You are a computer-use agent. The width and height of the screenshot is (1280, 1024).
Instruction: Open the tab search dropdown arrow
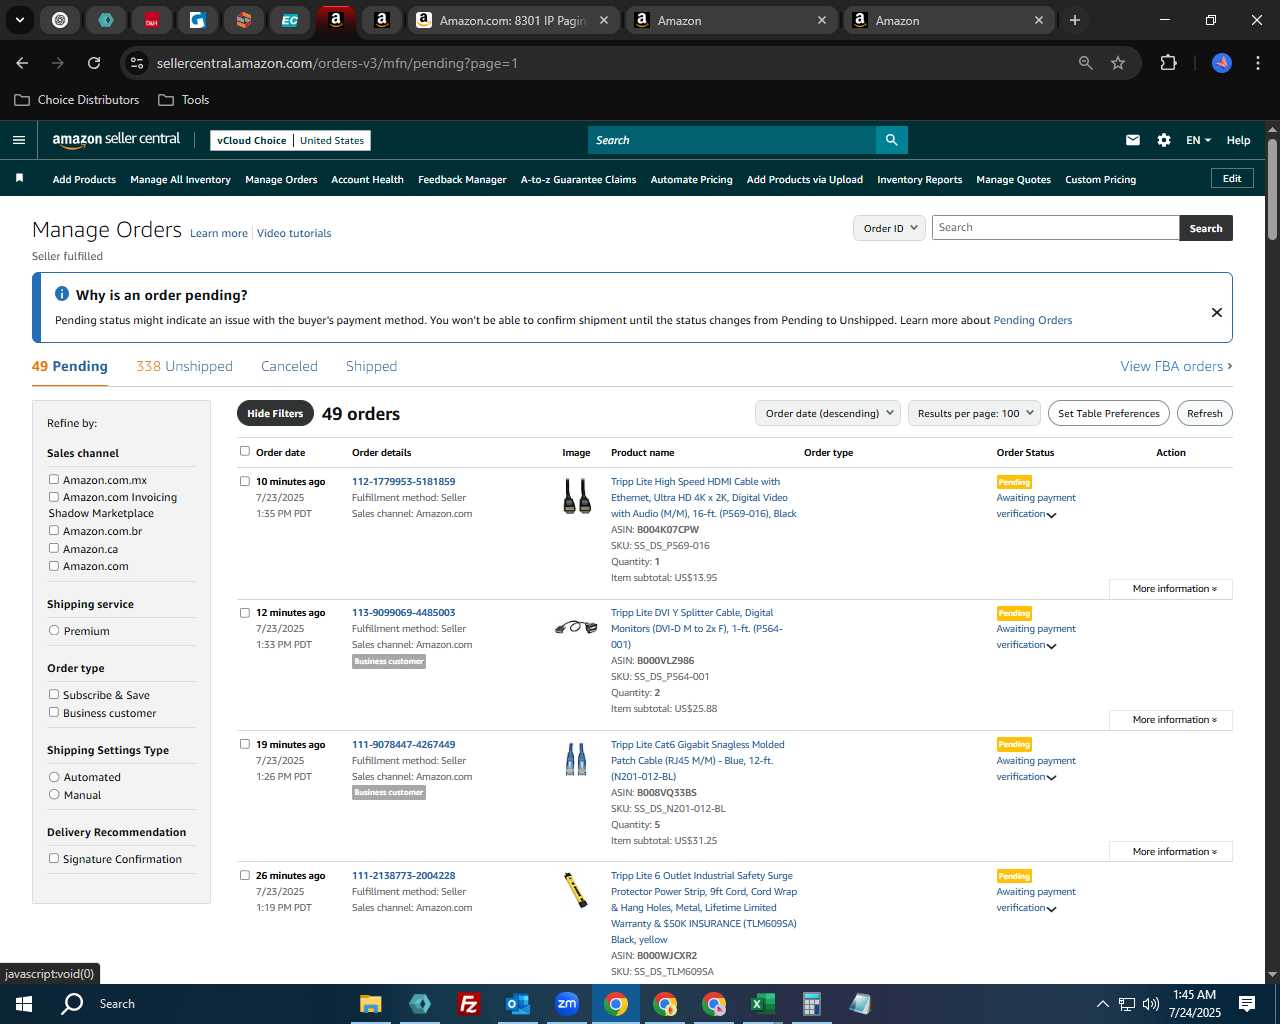(19, 20)
